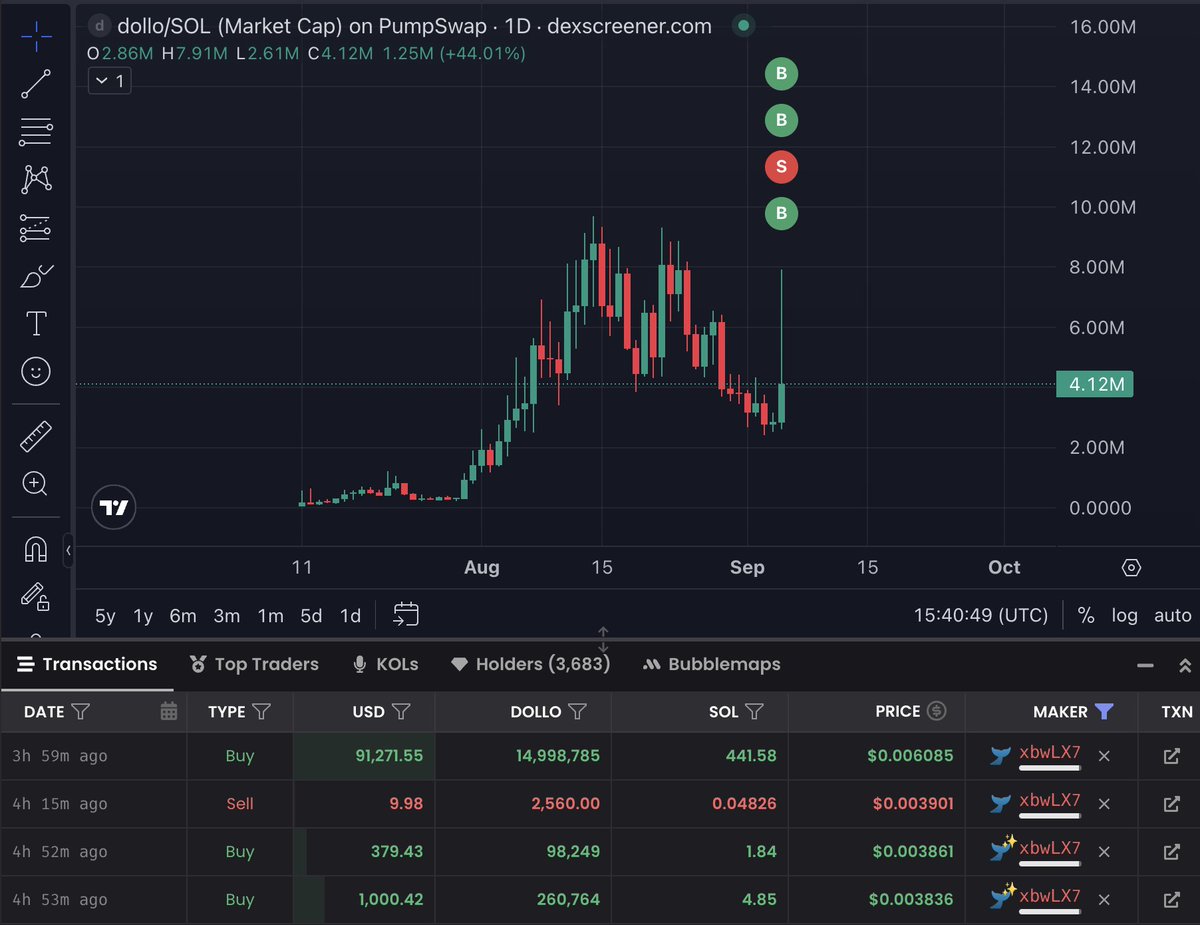Open transaction link for 4h 15m ago sell
This screenshot has height=925, width=1200.
[x=1172, y=804]
